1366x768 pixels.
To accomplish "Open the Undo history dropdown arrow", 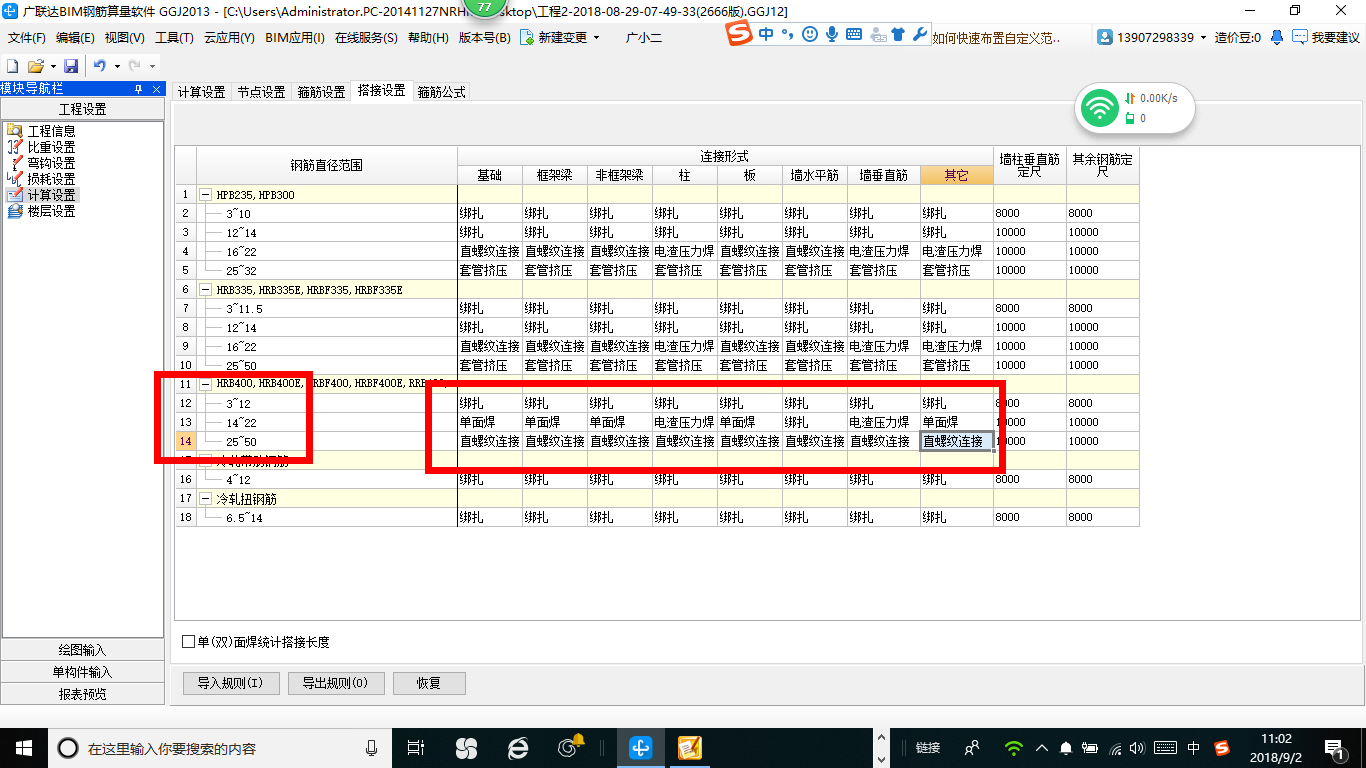I will coord(116,66).
